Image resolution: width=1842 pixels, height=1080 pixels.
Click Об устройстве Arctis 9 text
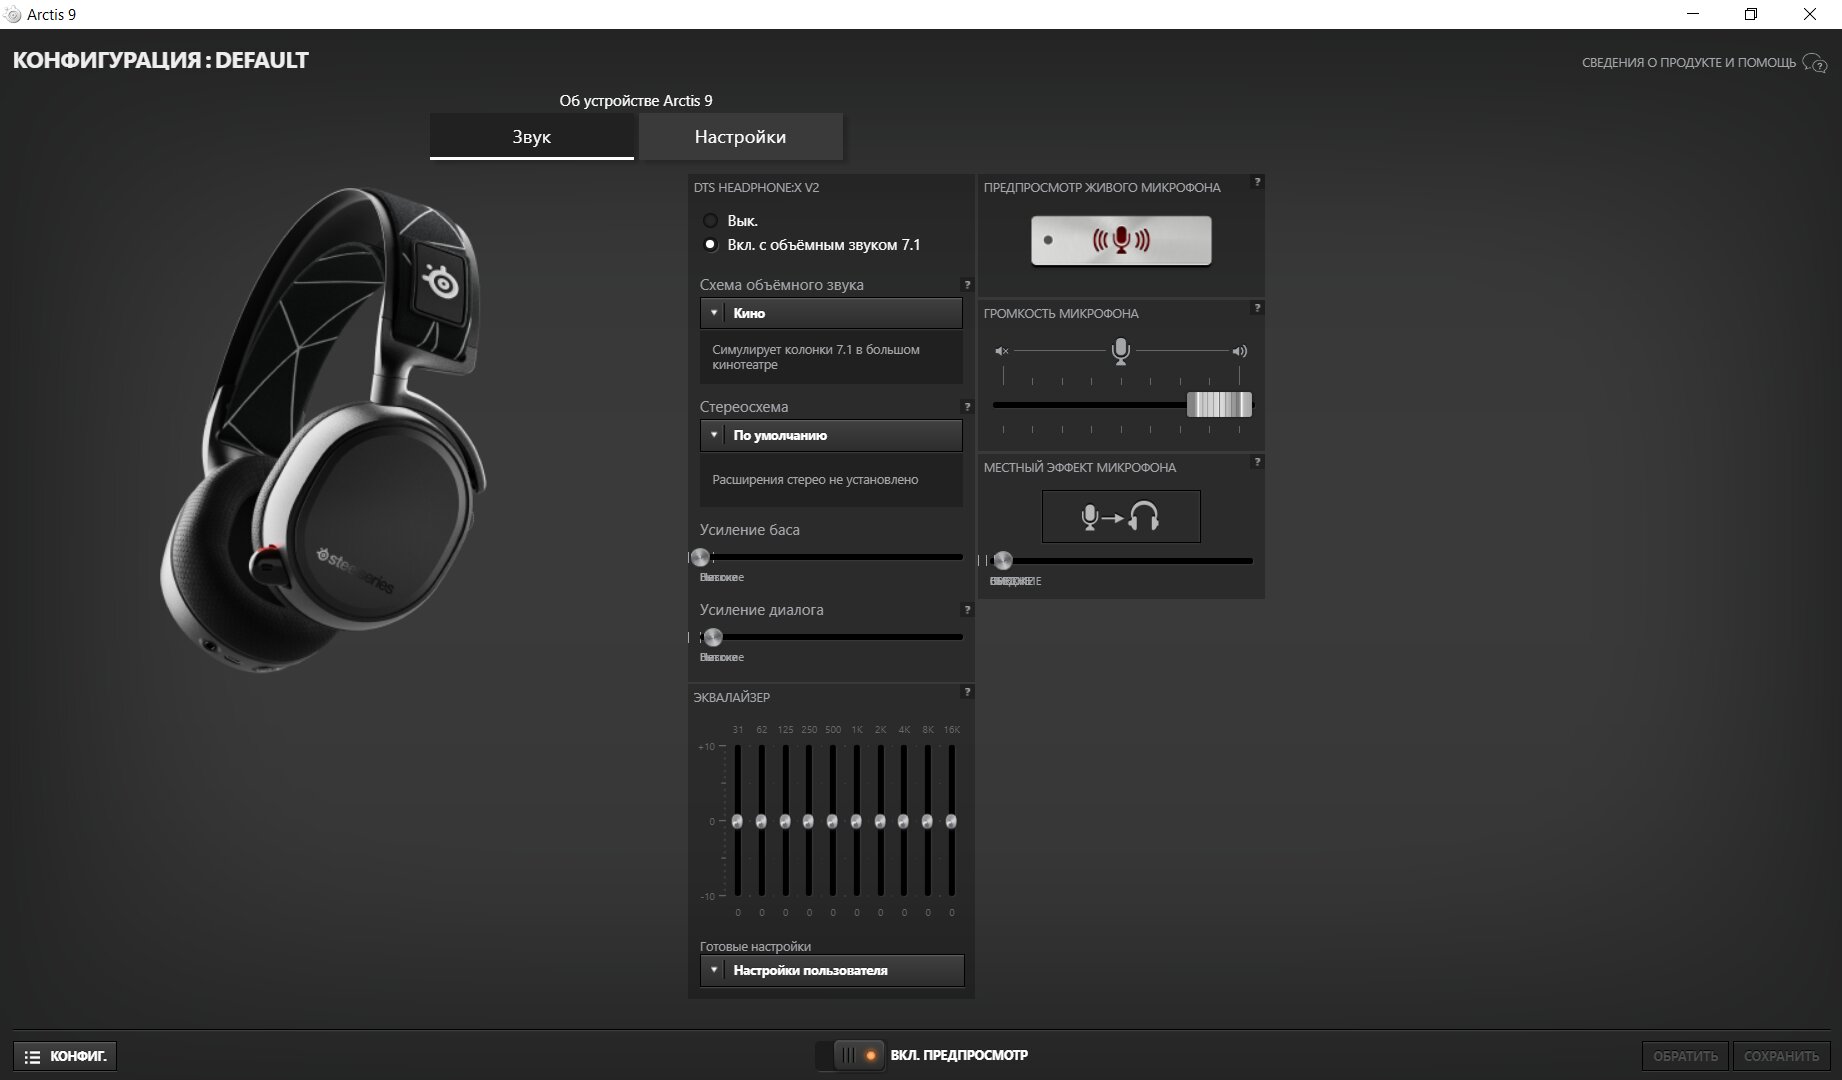pos(636,101)
